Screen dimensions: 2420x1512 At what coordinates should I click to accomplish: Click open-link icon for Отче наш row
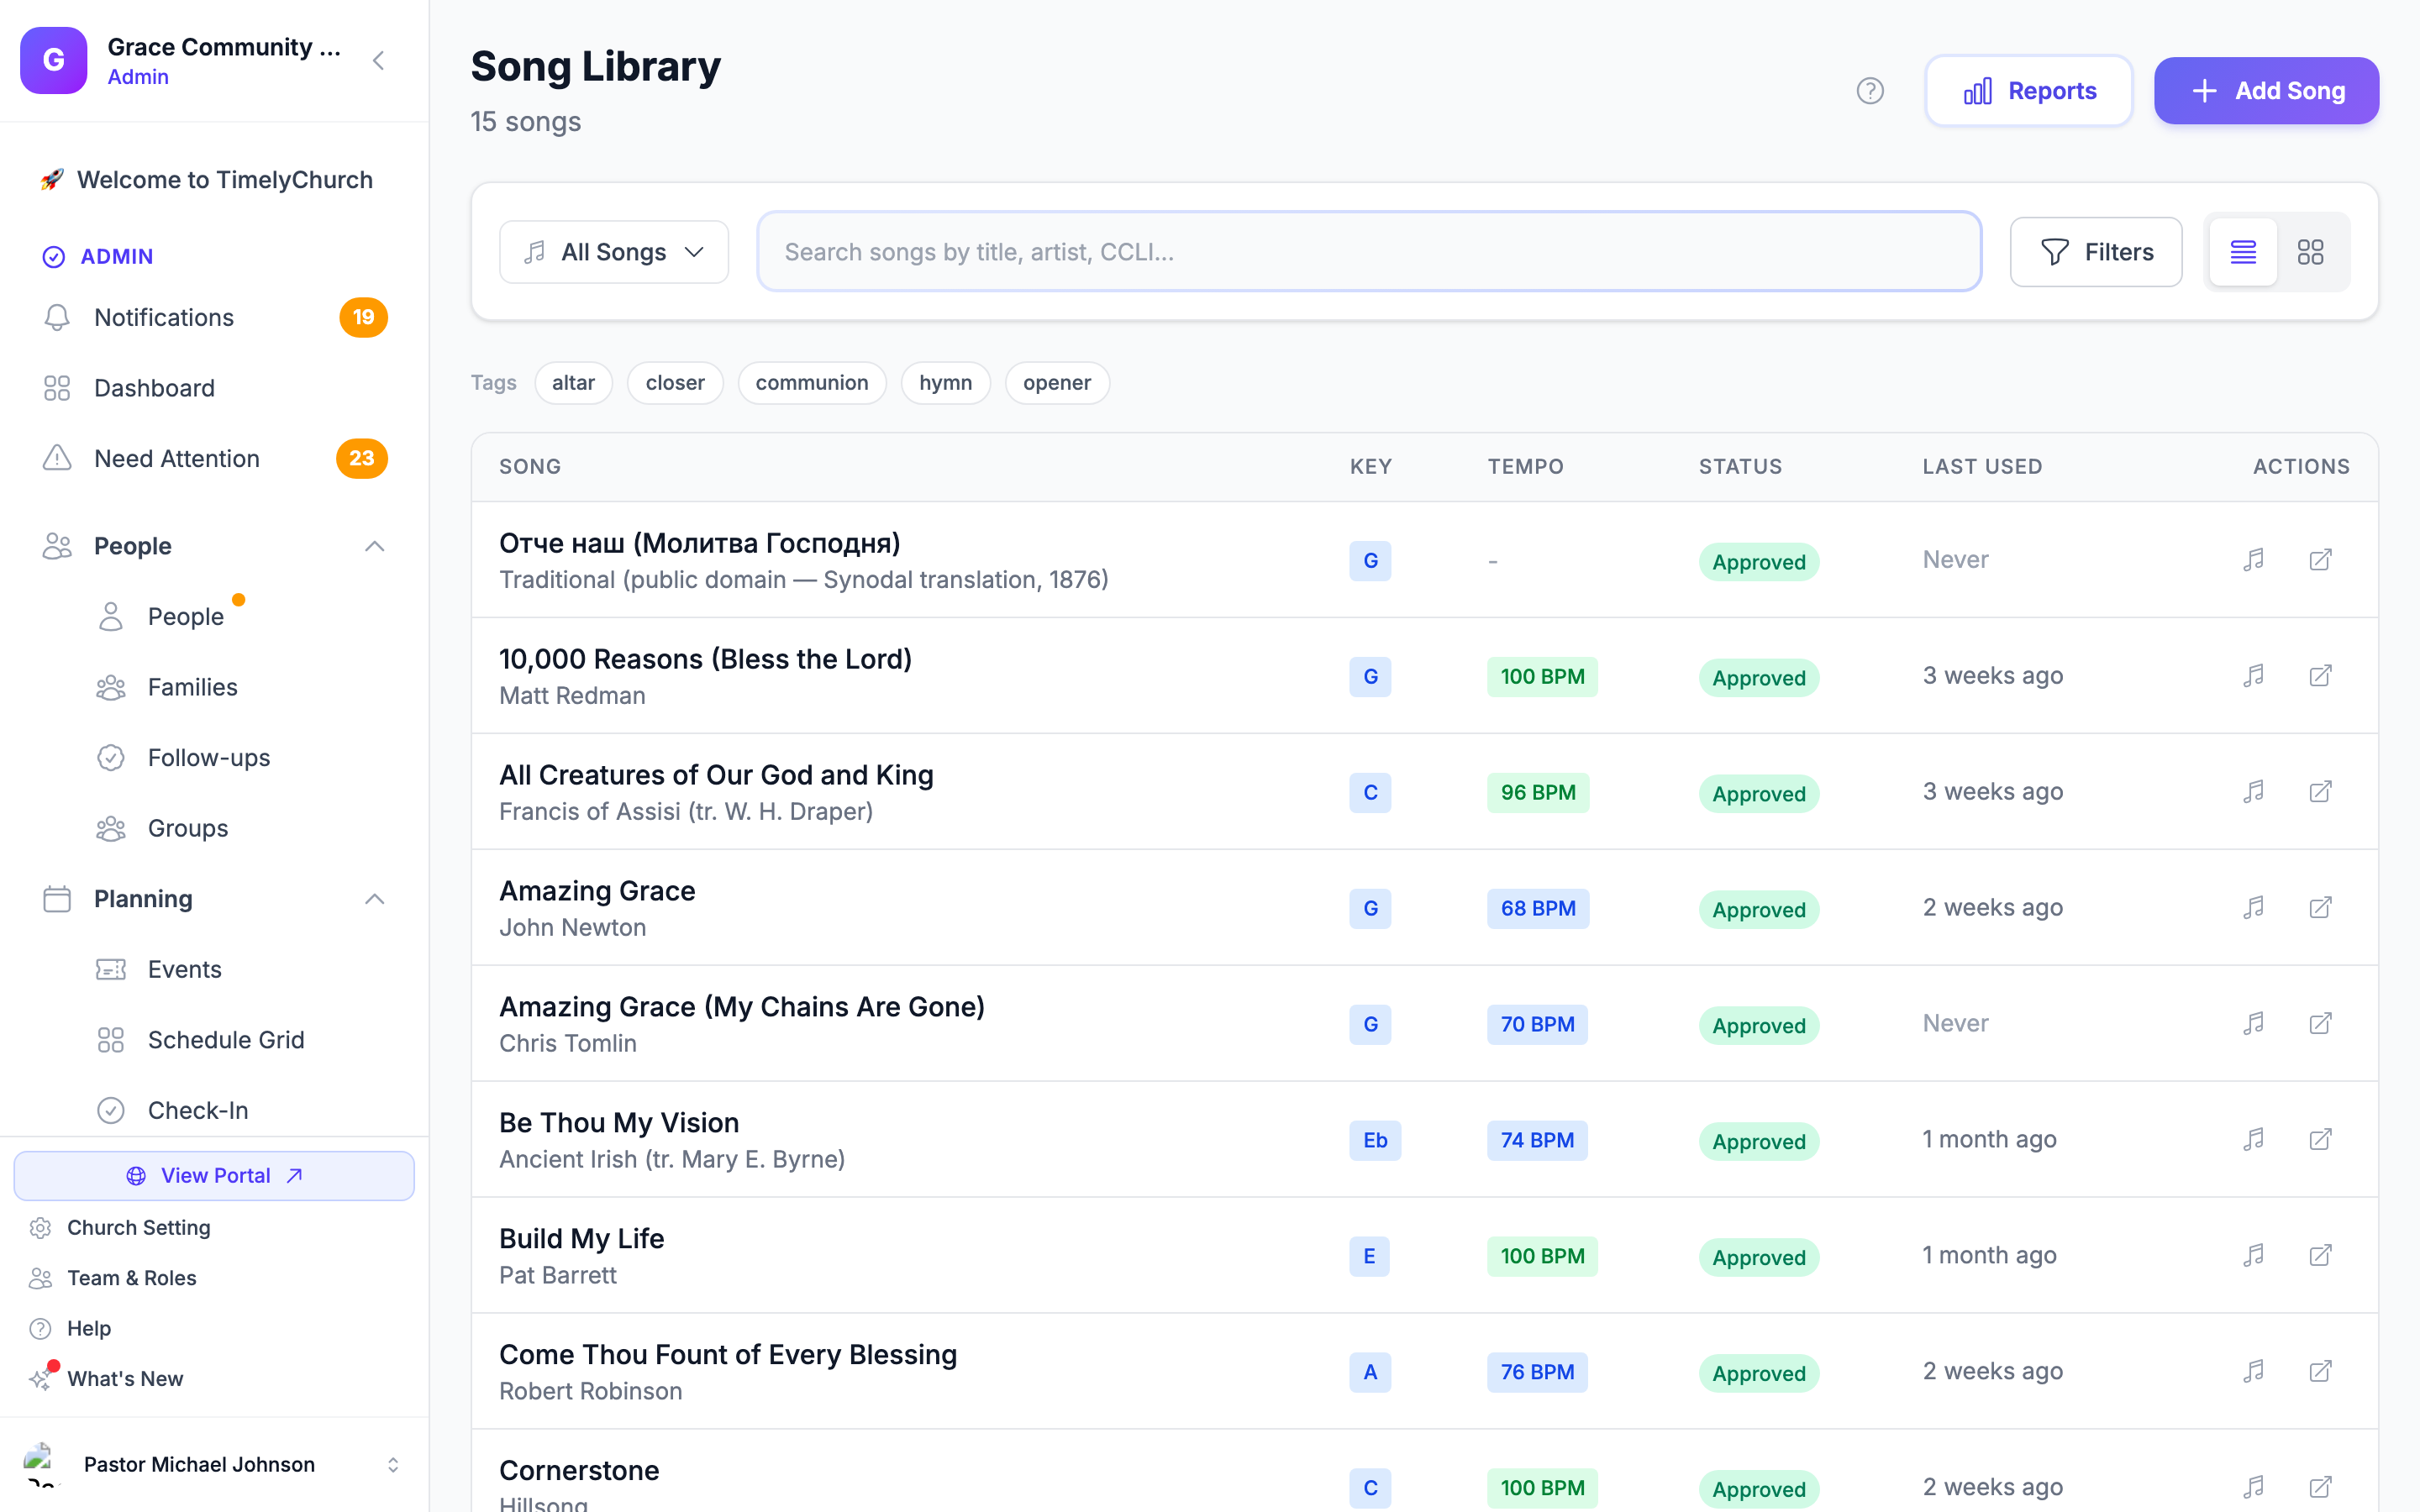point(2320,559)
